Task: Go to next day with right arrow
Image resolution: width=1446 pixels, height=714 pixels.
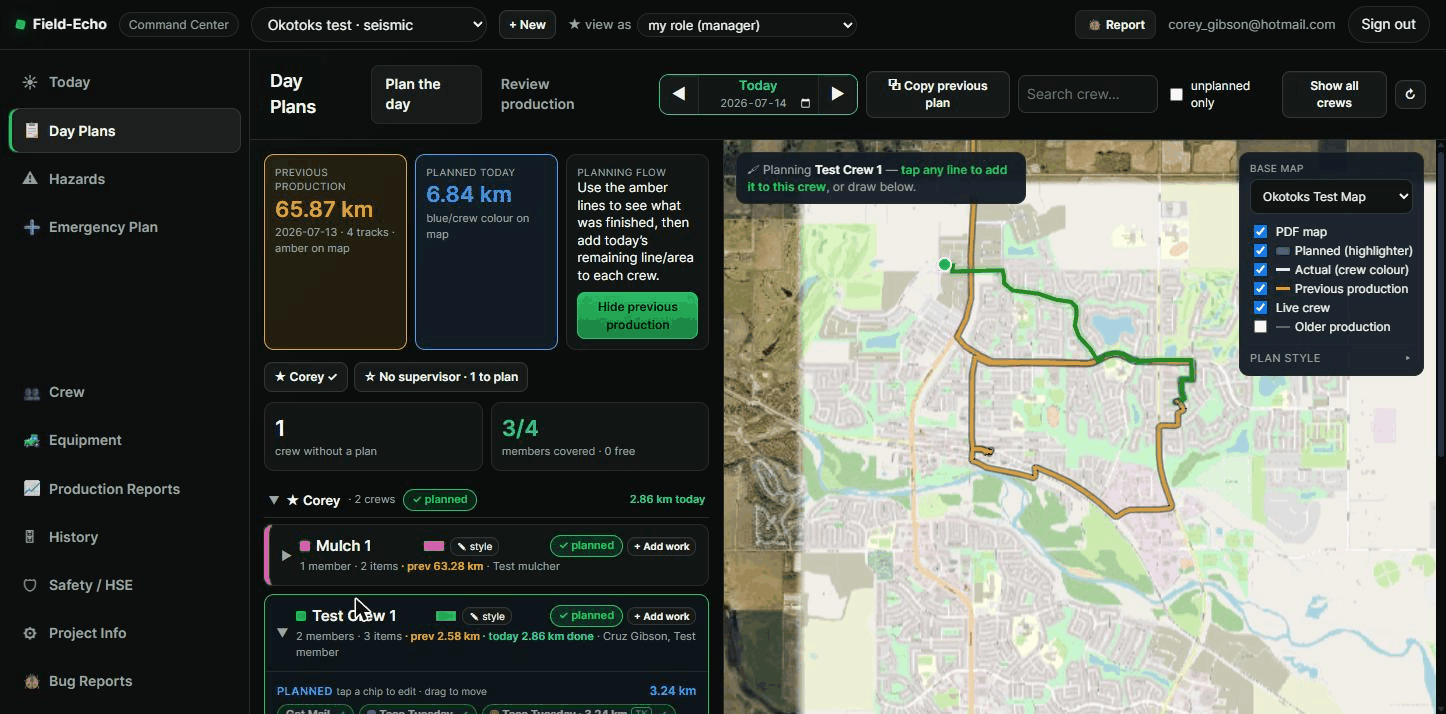Action: (837, 94)
